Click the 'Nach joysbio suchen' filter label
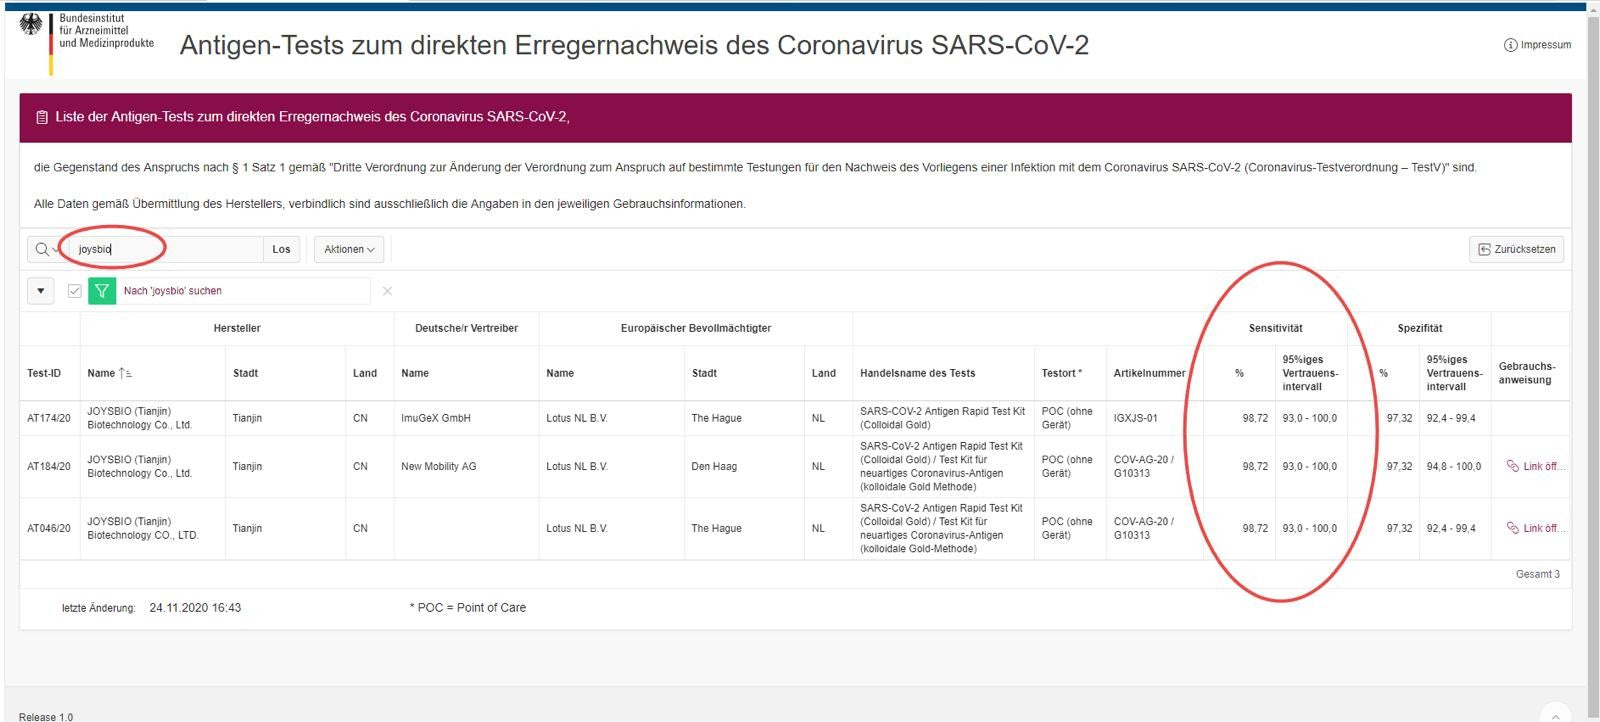The width and height of the screenshot is (1600, 722). [173, 291]
